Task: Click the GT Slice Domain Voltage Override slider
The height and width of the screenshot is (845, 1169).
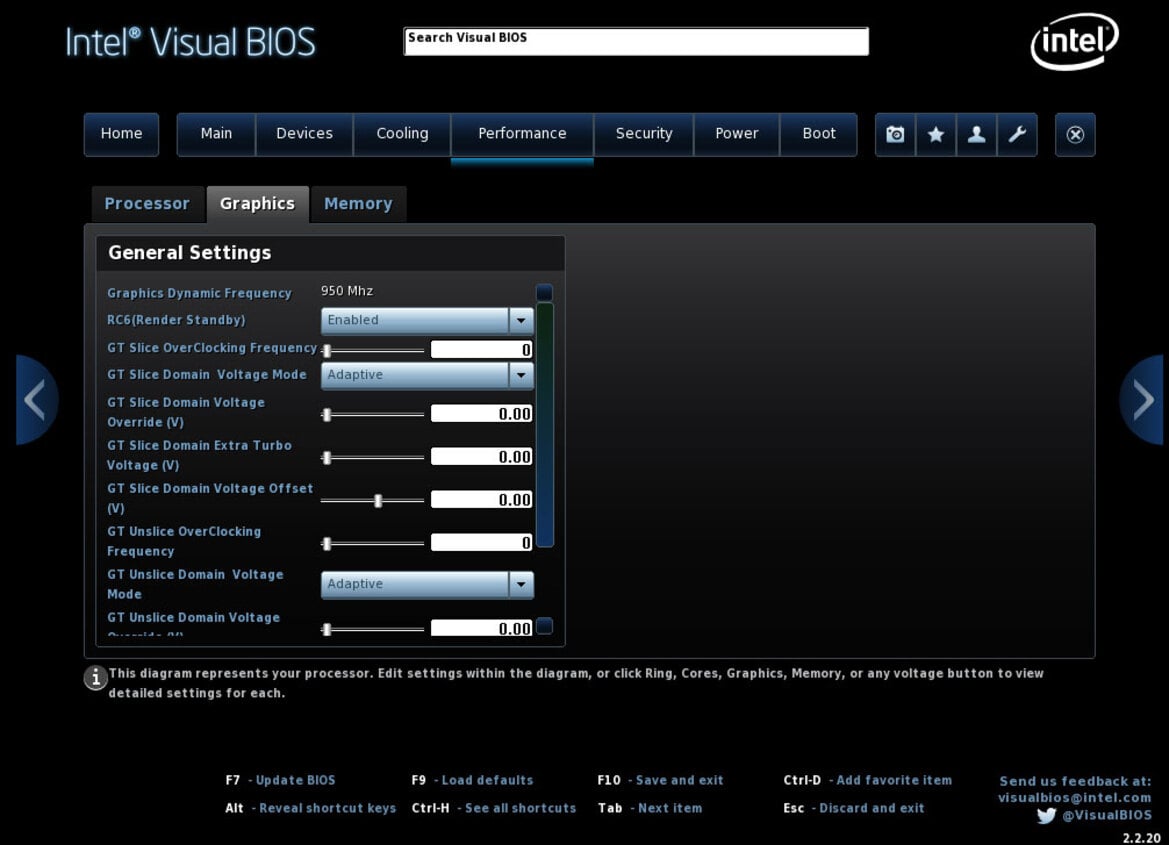Action: pyautogui.click(x=373, y=414)
